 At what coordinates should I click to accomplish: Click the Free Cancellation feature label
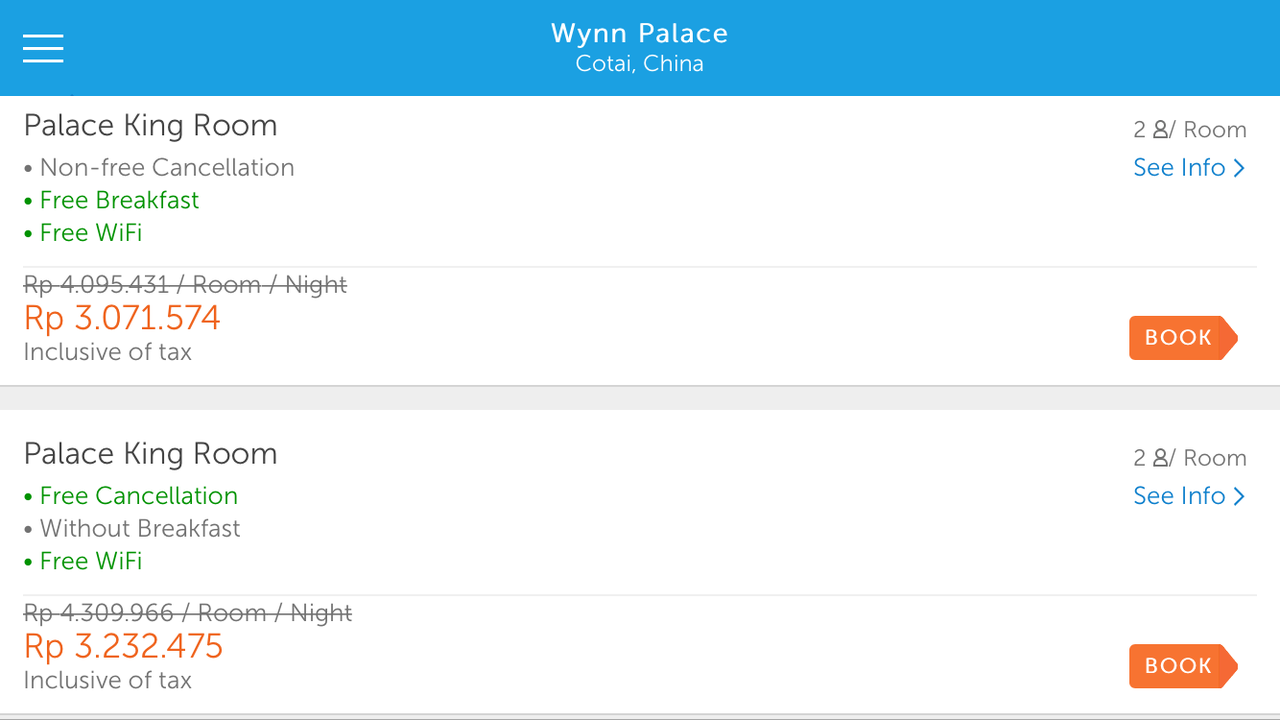point(138,496)
